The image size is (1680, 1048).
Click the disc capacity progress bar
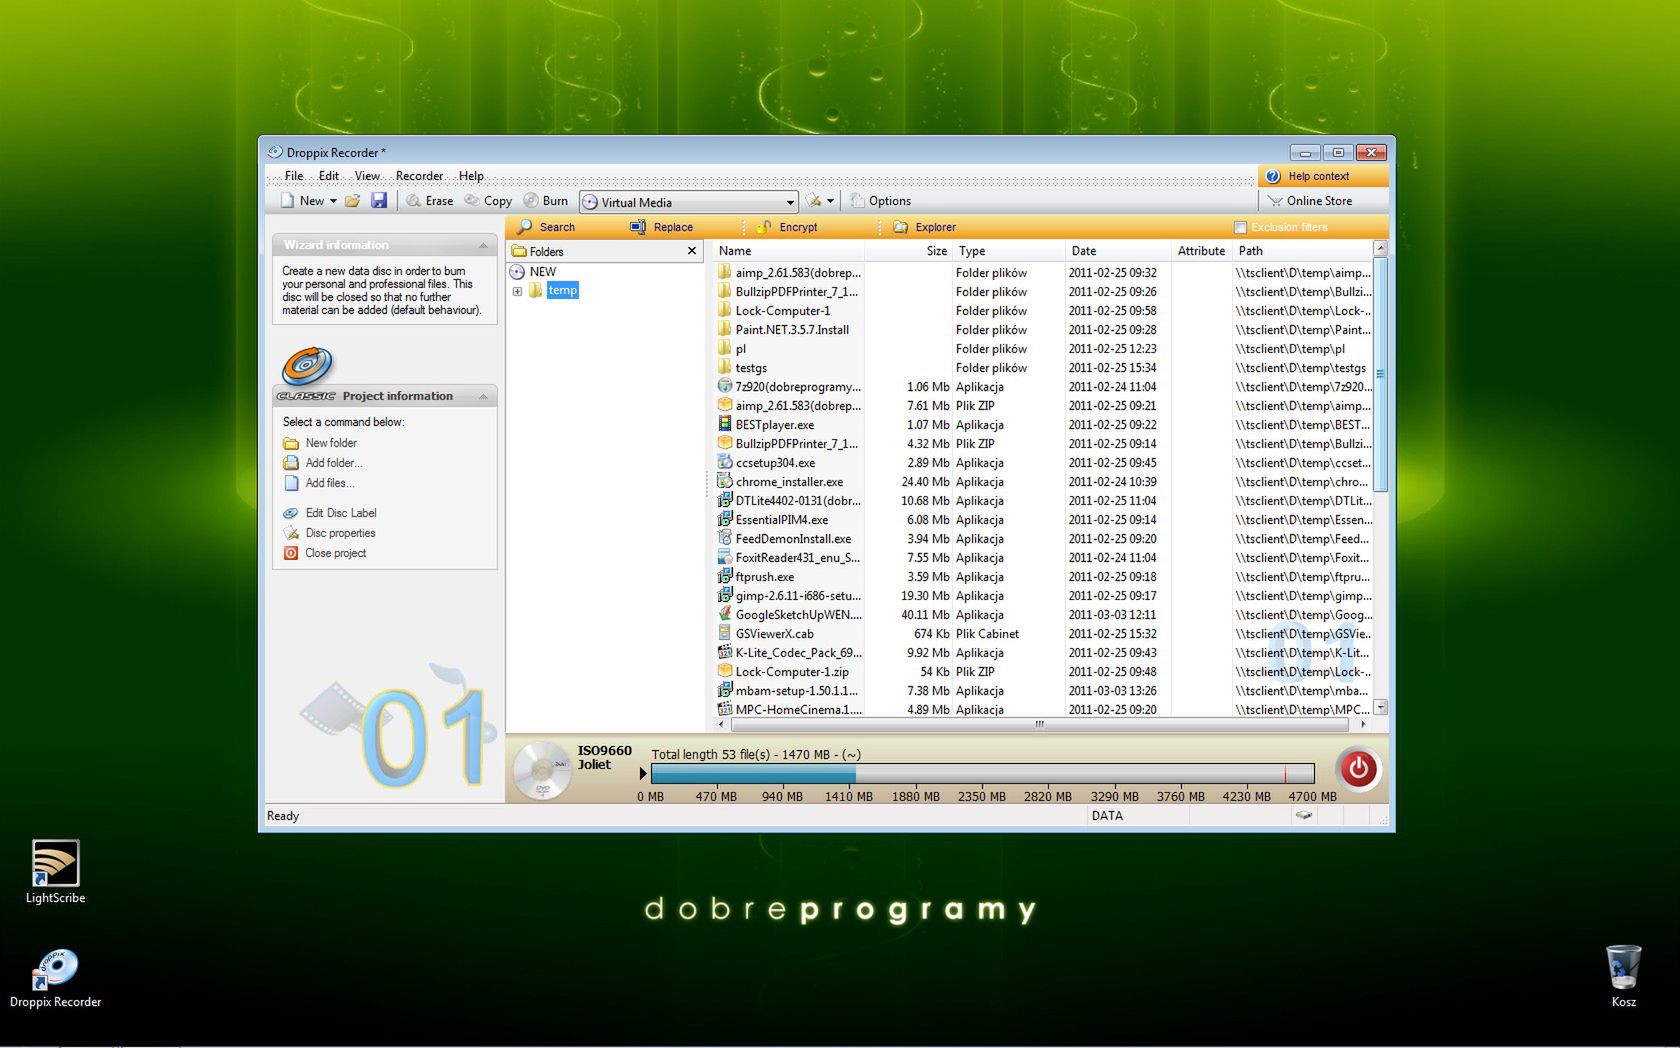click(982, 774)
